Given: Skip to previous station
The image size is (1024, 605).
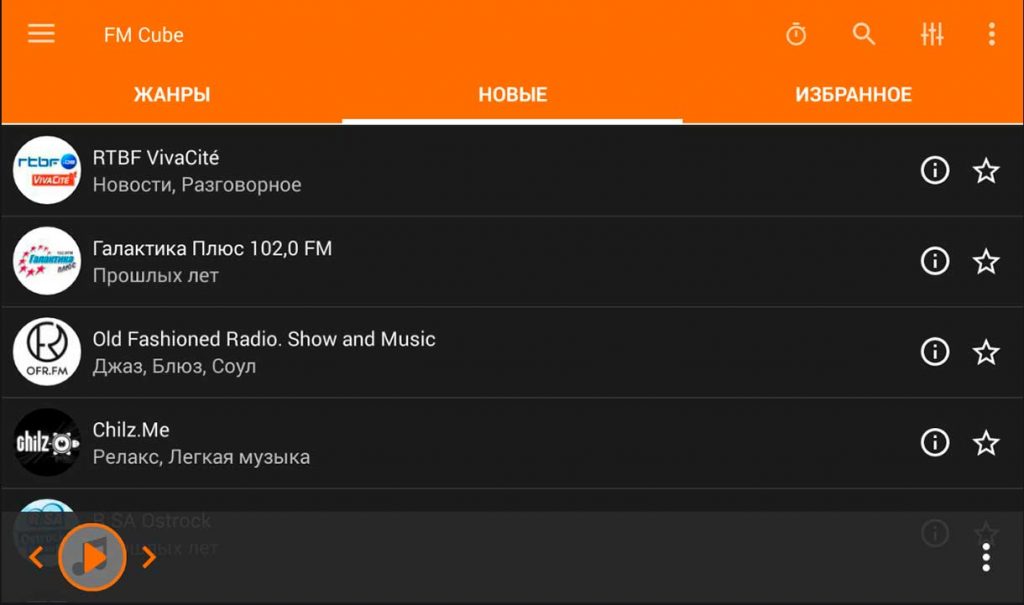Looking at the screenshot, I should [36, 557].
